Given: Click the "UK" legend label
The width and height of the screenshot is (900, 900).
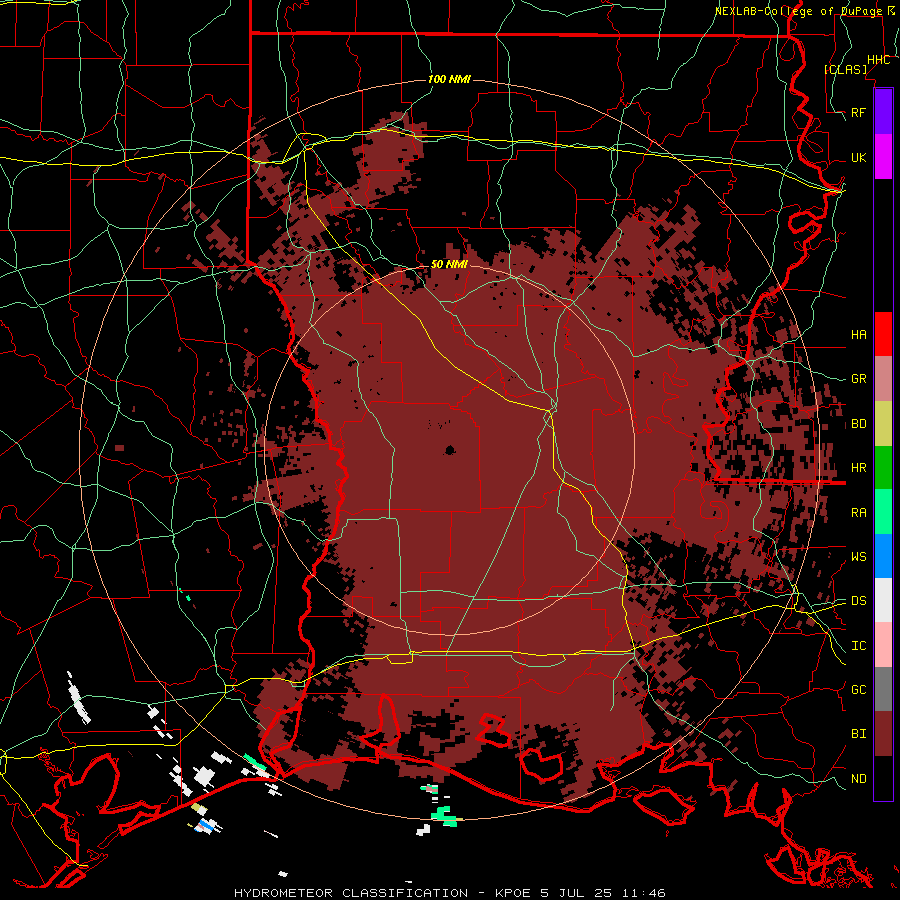Looking at the screenshot, I should point(858,157).
